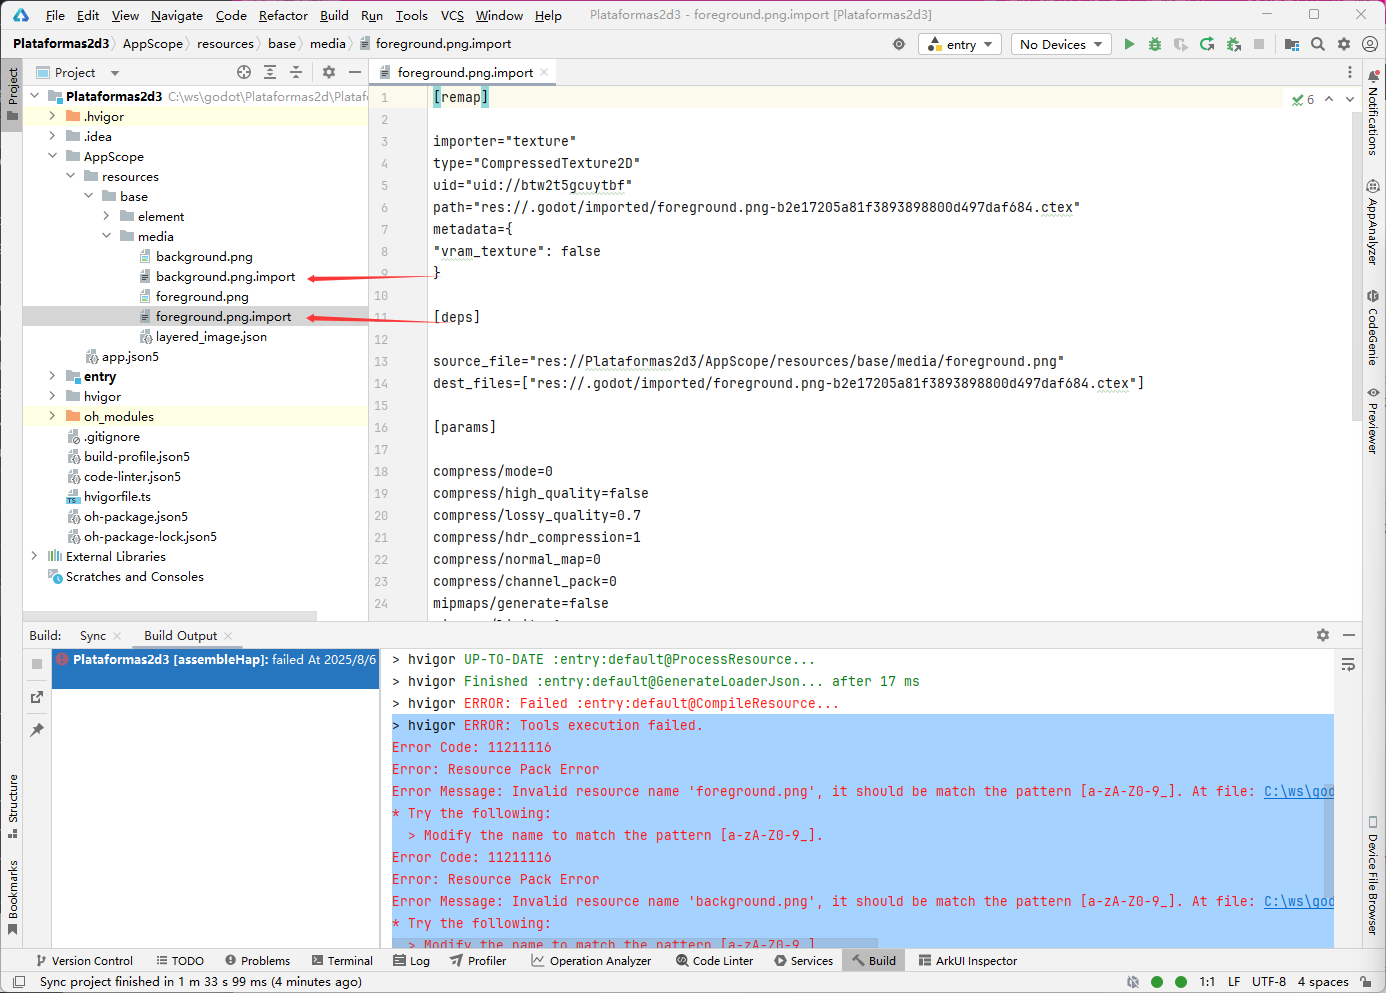This screenshot has width=1386, height=993.
Task: Open the Previewer side panel
Action: (1374, 420)
